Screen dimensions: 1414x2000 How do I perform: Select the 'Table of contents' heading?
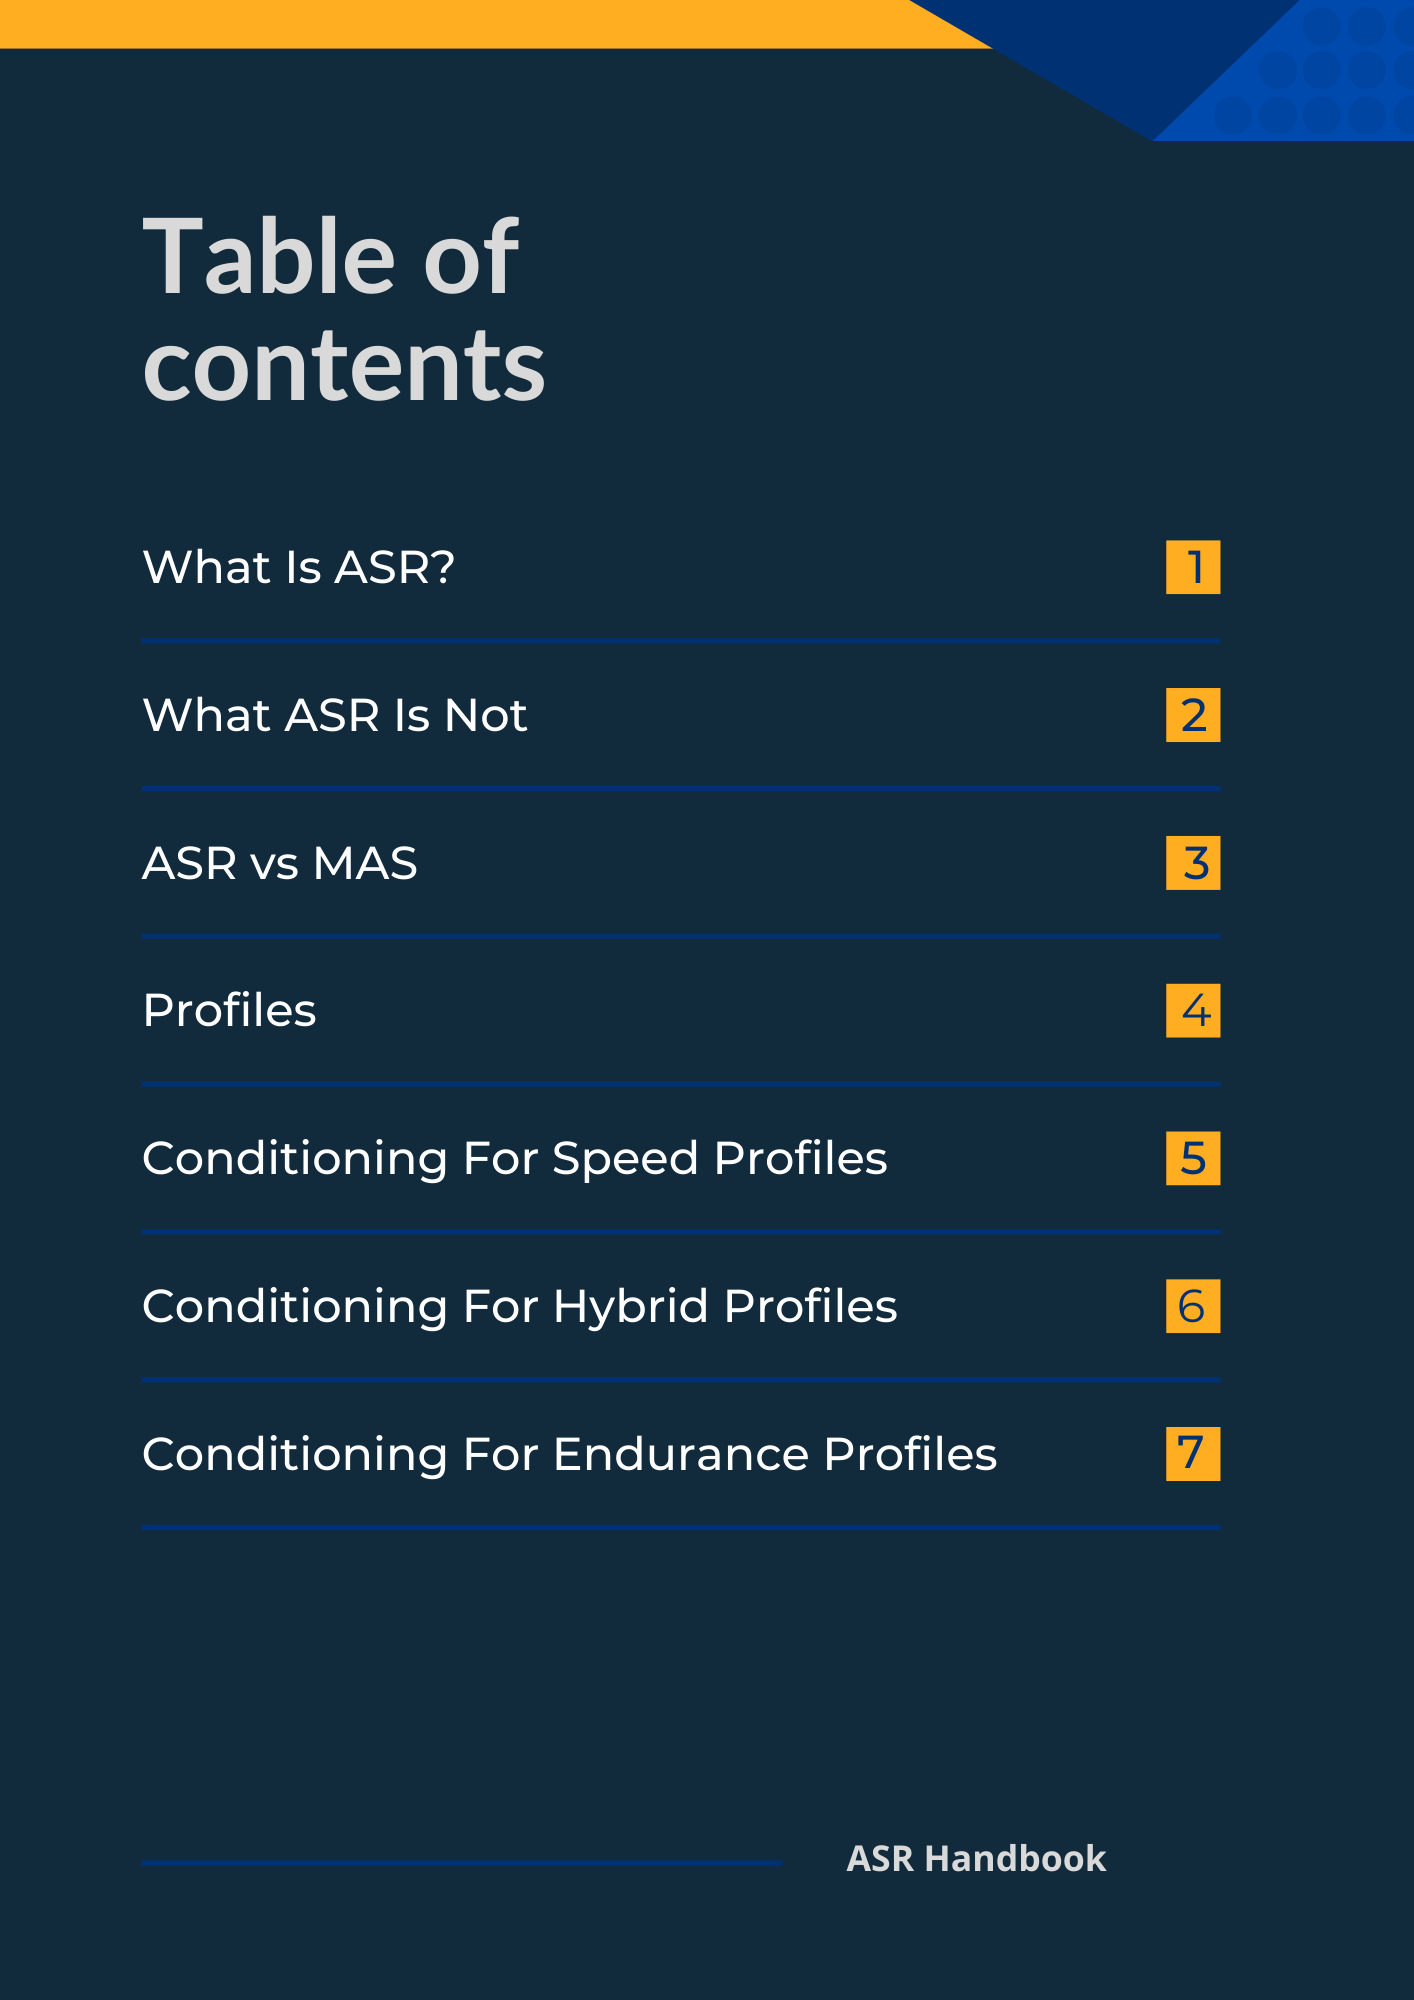344,310
